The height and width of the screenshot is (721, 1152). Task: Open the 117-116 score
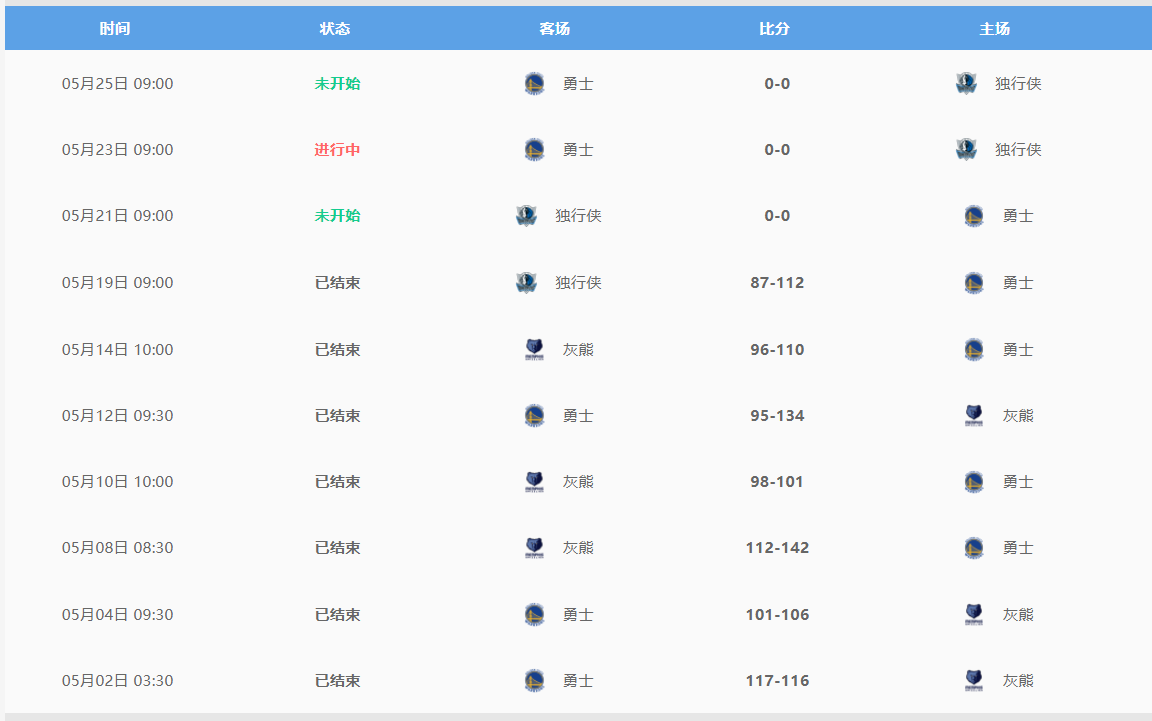pyautogui.click(x=777, y=681)
